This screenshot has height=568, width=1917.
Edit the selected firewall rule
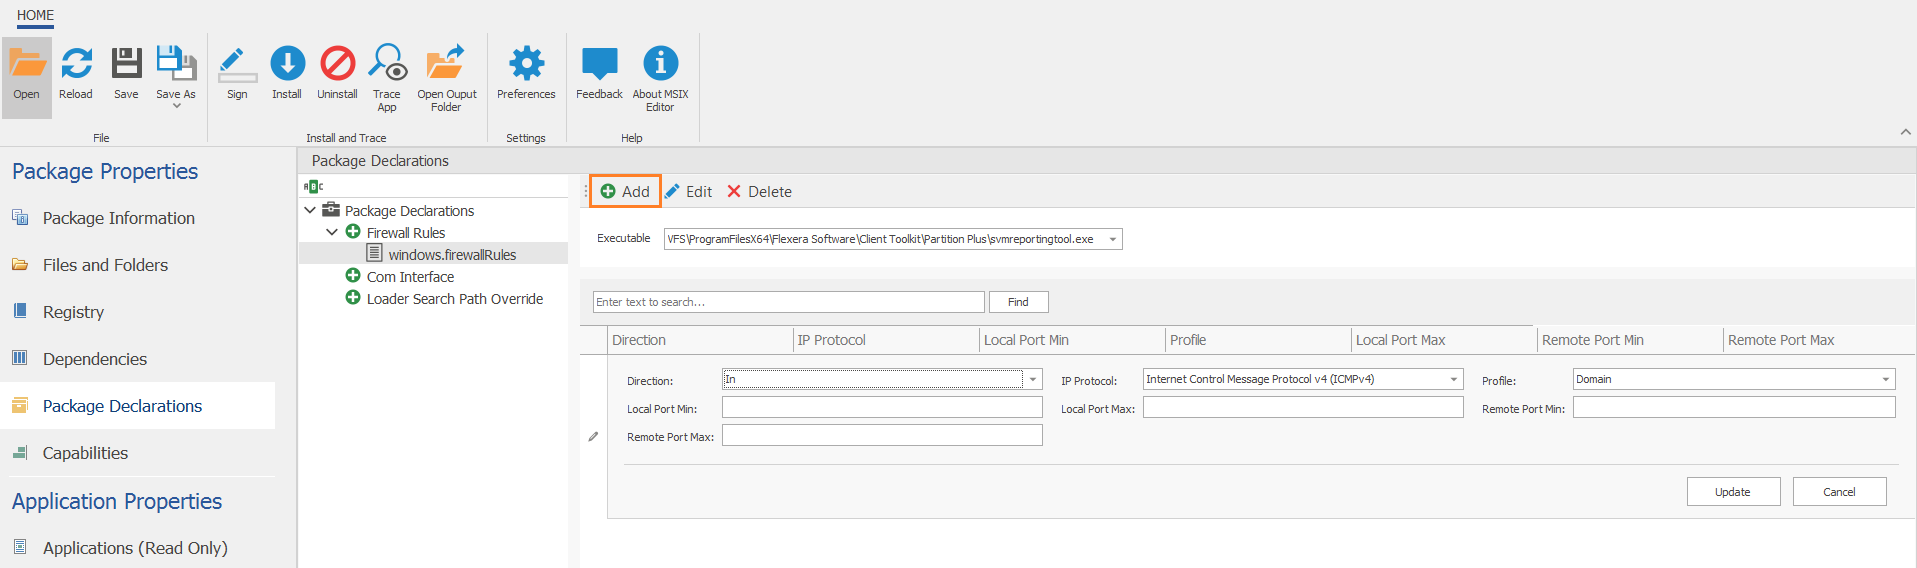coord(689,191)
